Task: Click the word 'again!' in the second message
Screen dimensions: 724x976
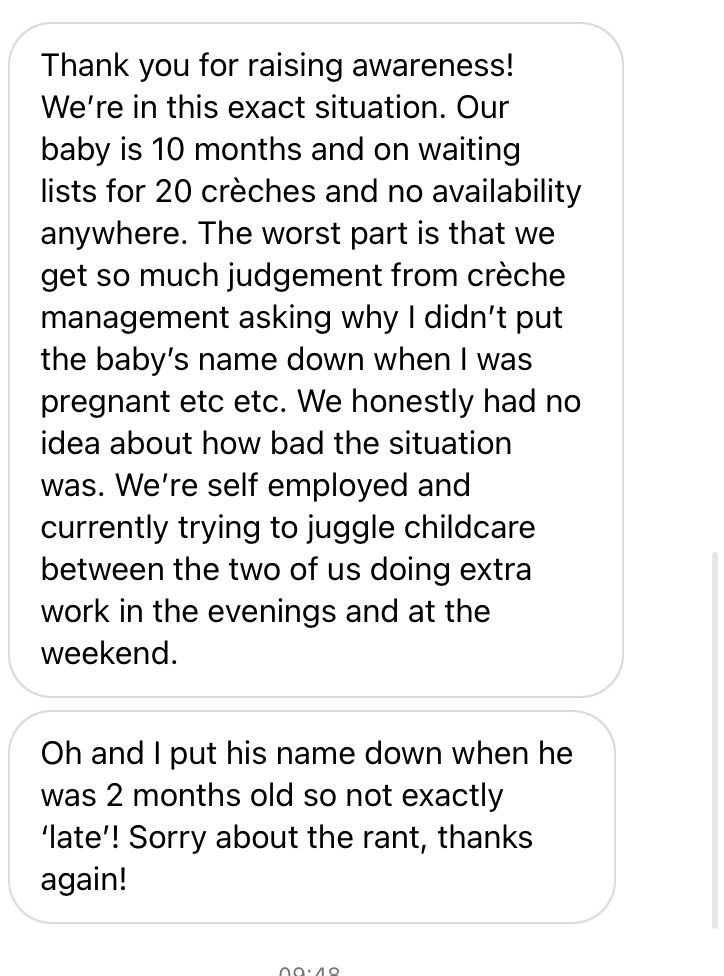Action: (84, 880)
